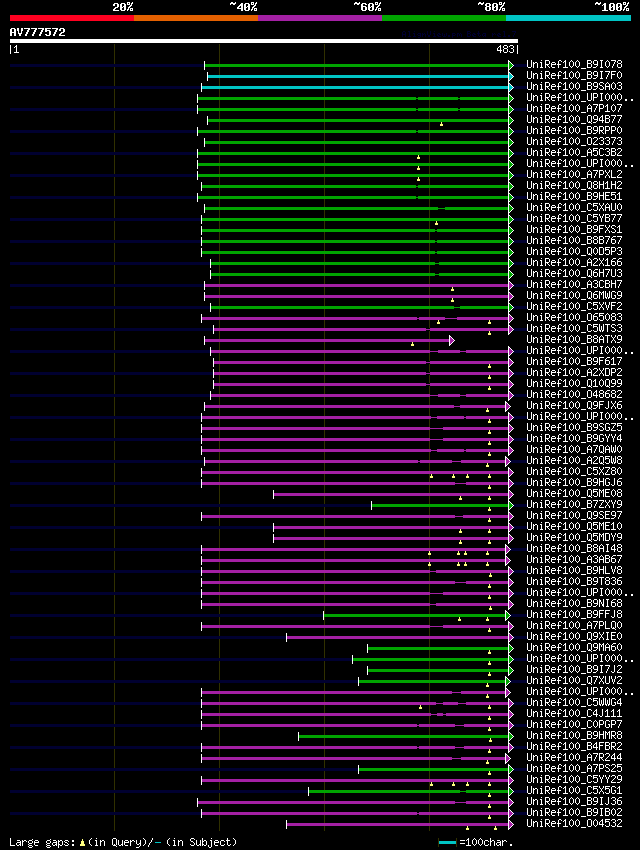Select label UniRef100_Q9SE97
The width and height of the screenshot is (640, 850).
click(574, 516)
